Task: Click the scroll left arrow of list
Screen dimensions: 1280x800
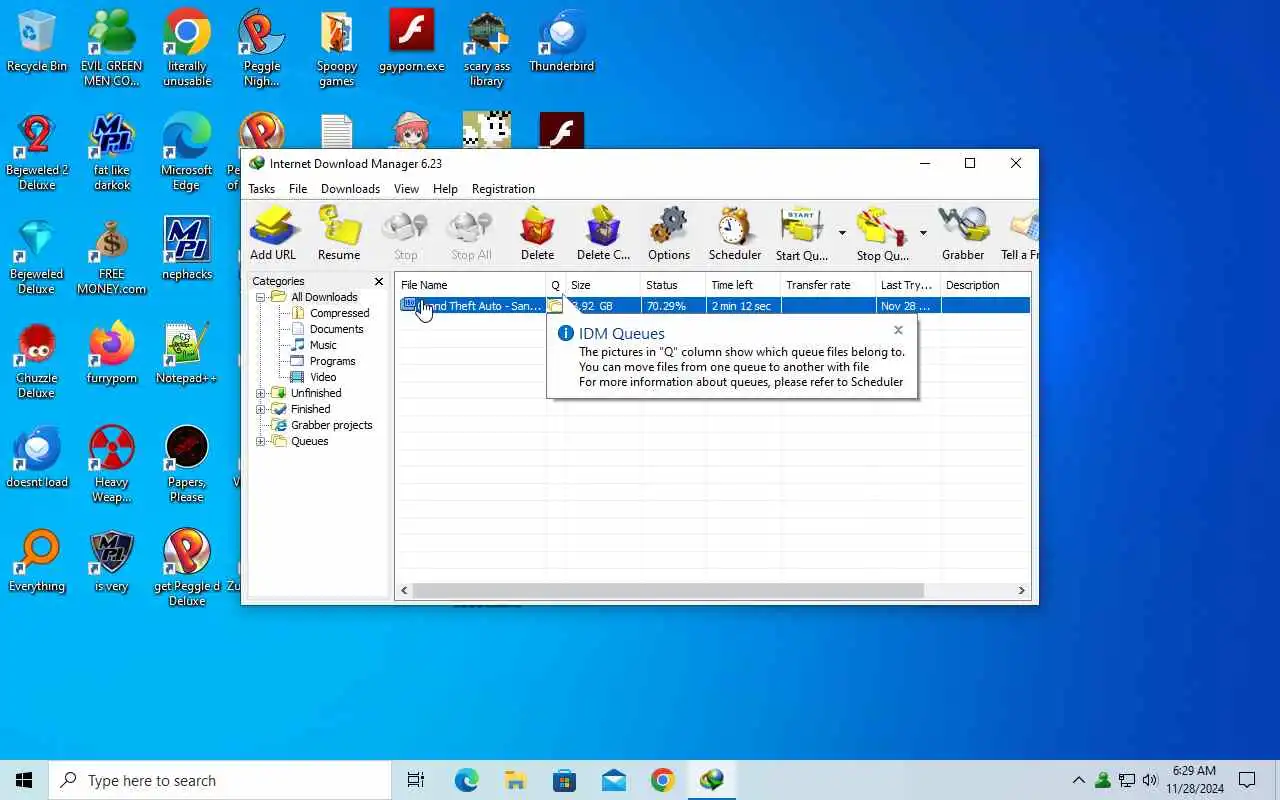Action: tap(404, 591)
